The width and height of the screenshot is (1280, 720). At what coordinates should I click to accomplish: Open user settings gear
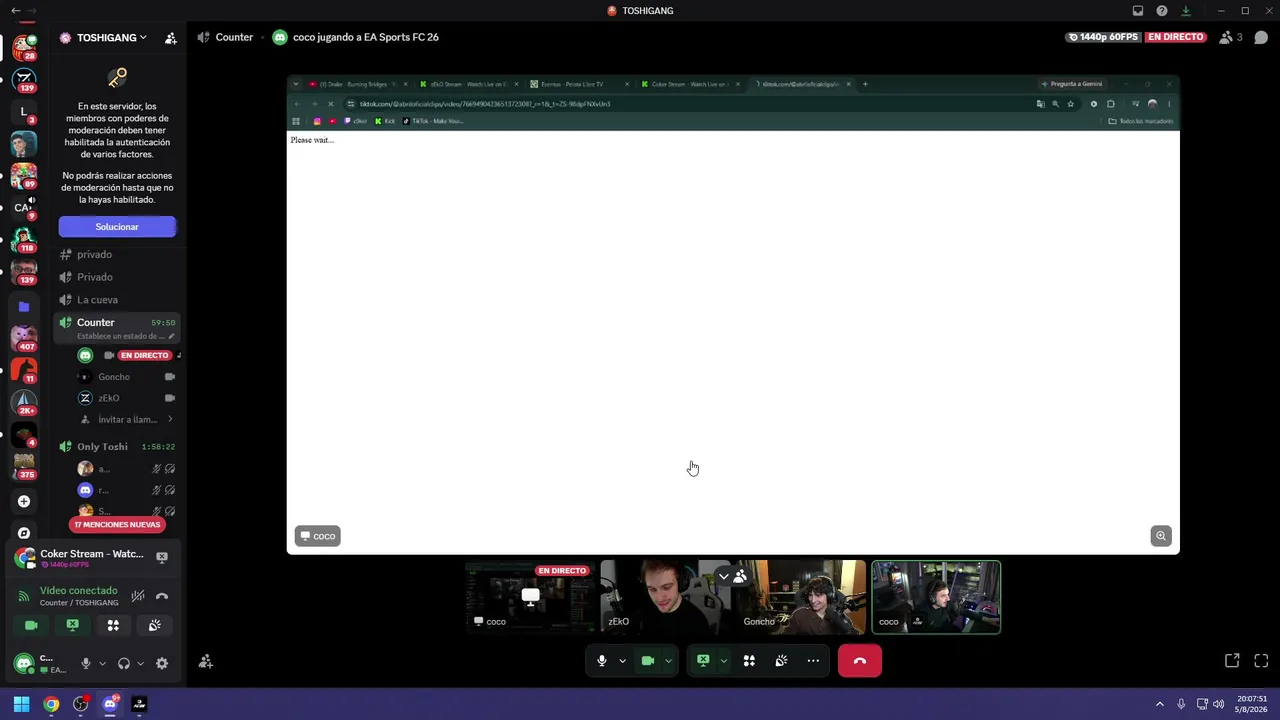click(x=162, y=663)
